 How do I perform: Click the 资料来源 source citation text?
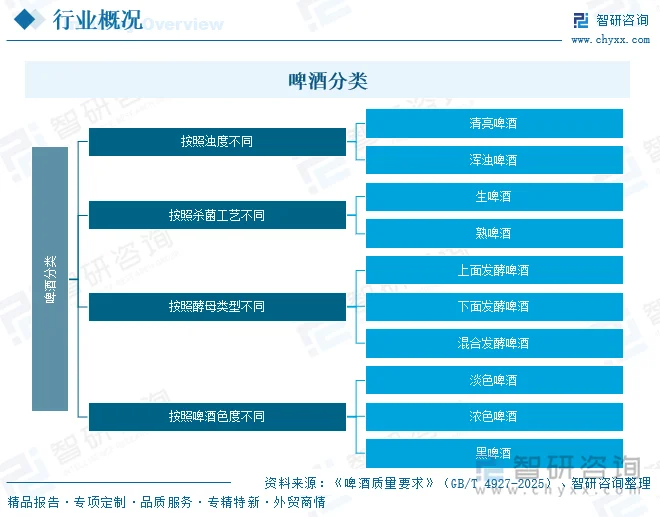[458, 483]
